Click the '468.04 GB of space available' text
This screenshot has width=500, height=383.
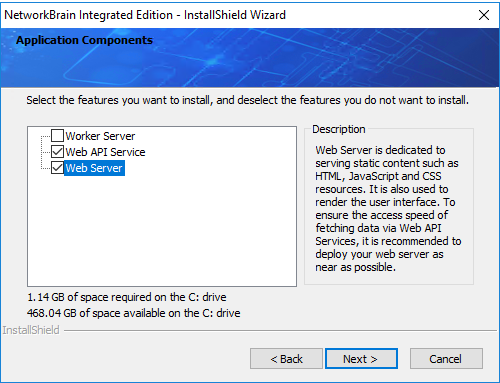point(134,313)
